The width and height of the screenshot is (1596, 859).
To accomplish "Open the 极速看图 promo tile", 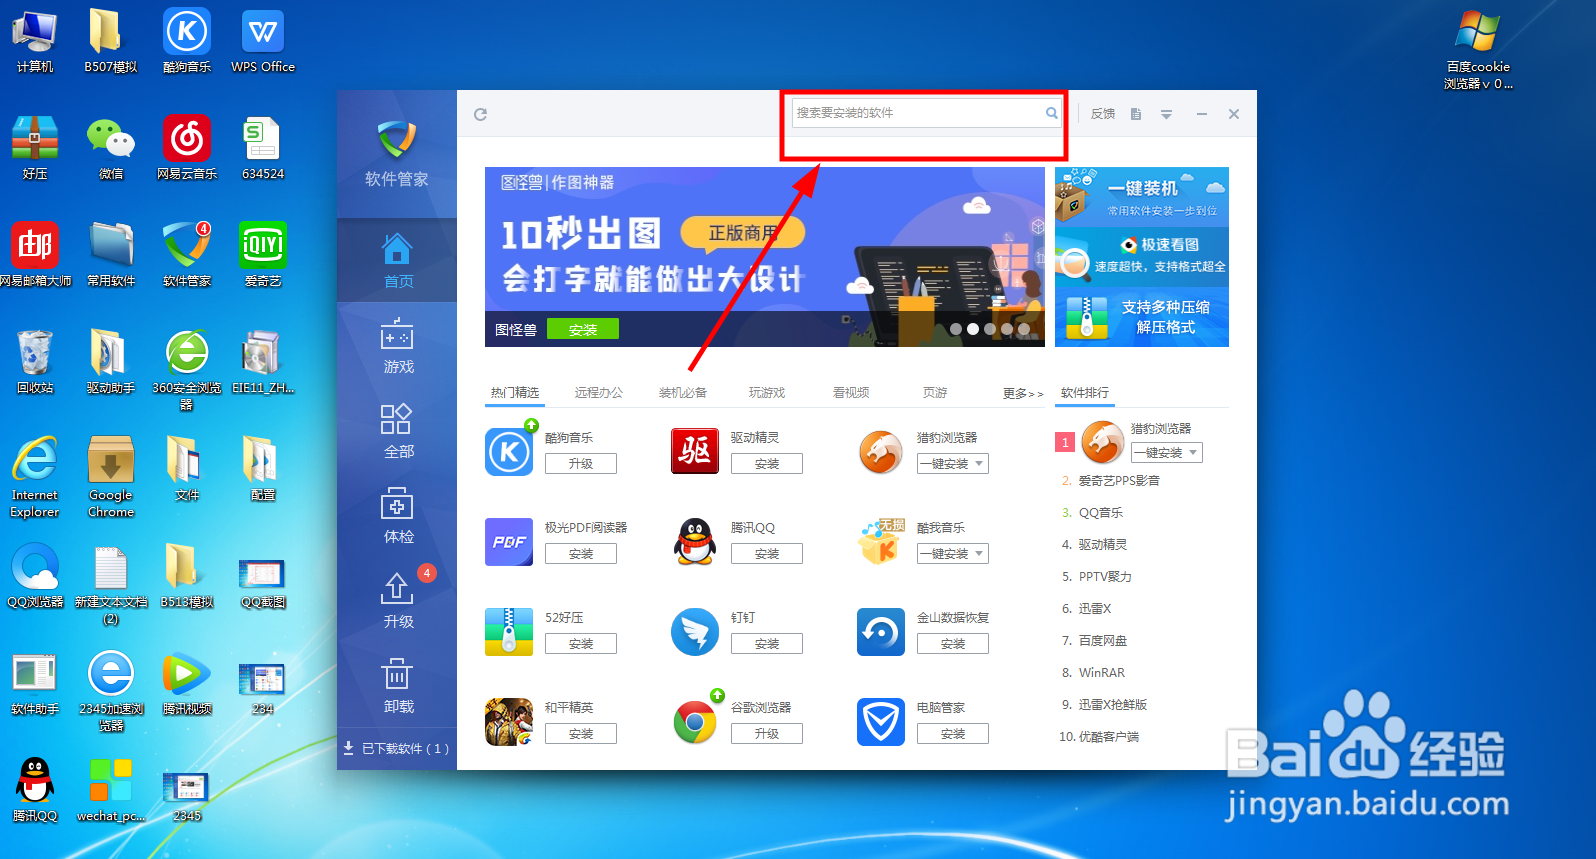I will click(1142, 256).
